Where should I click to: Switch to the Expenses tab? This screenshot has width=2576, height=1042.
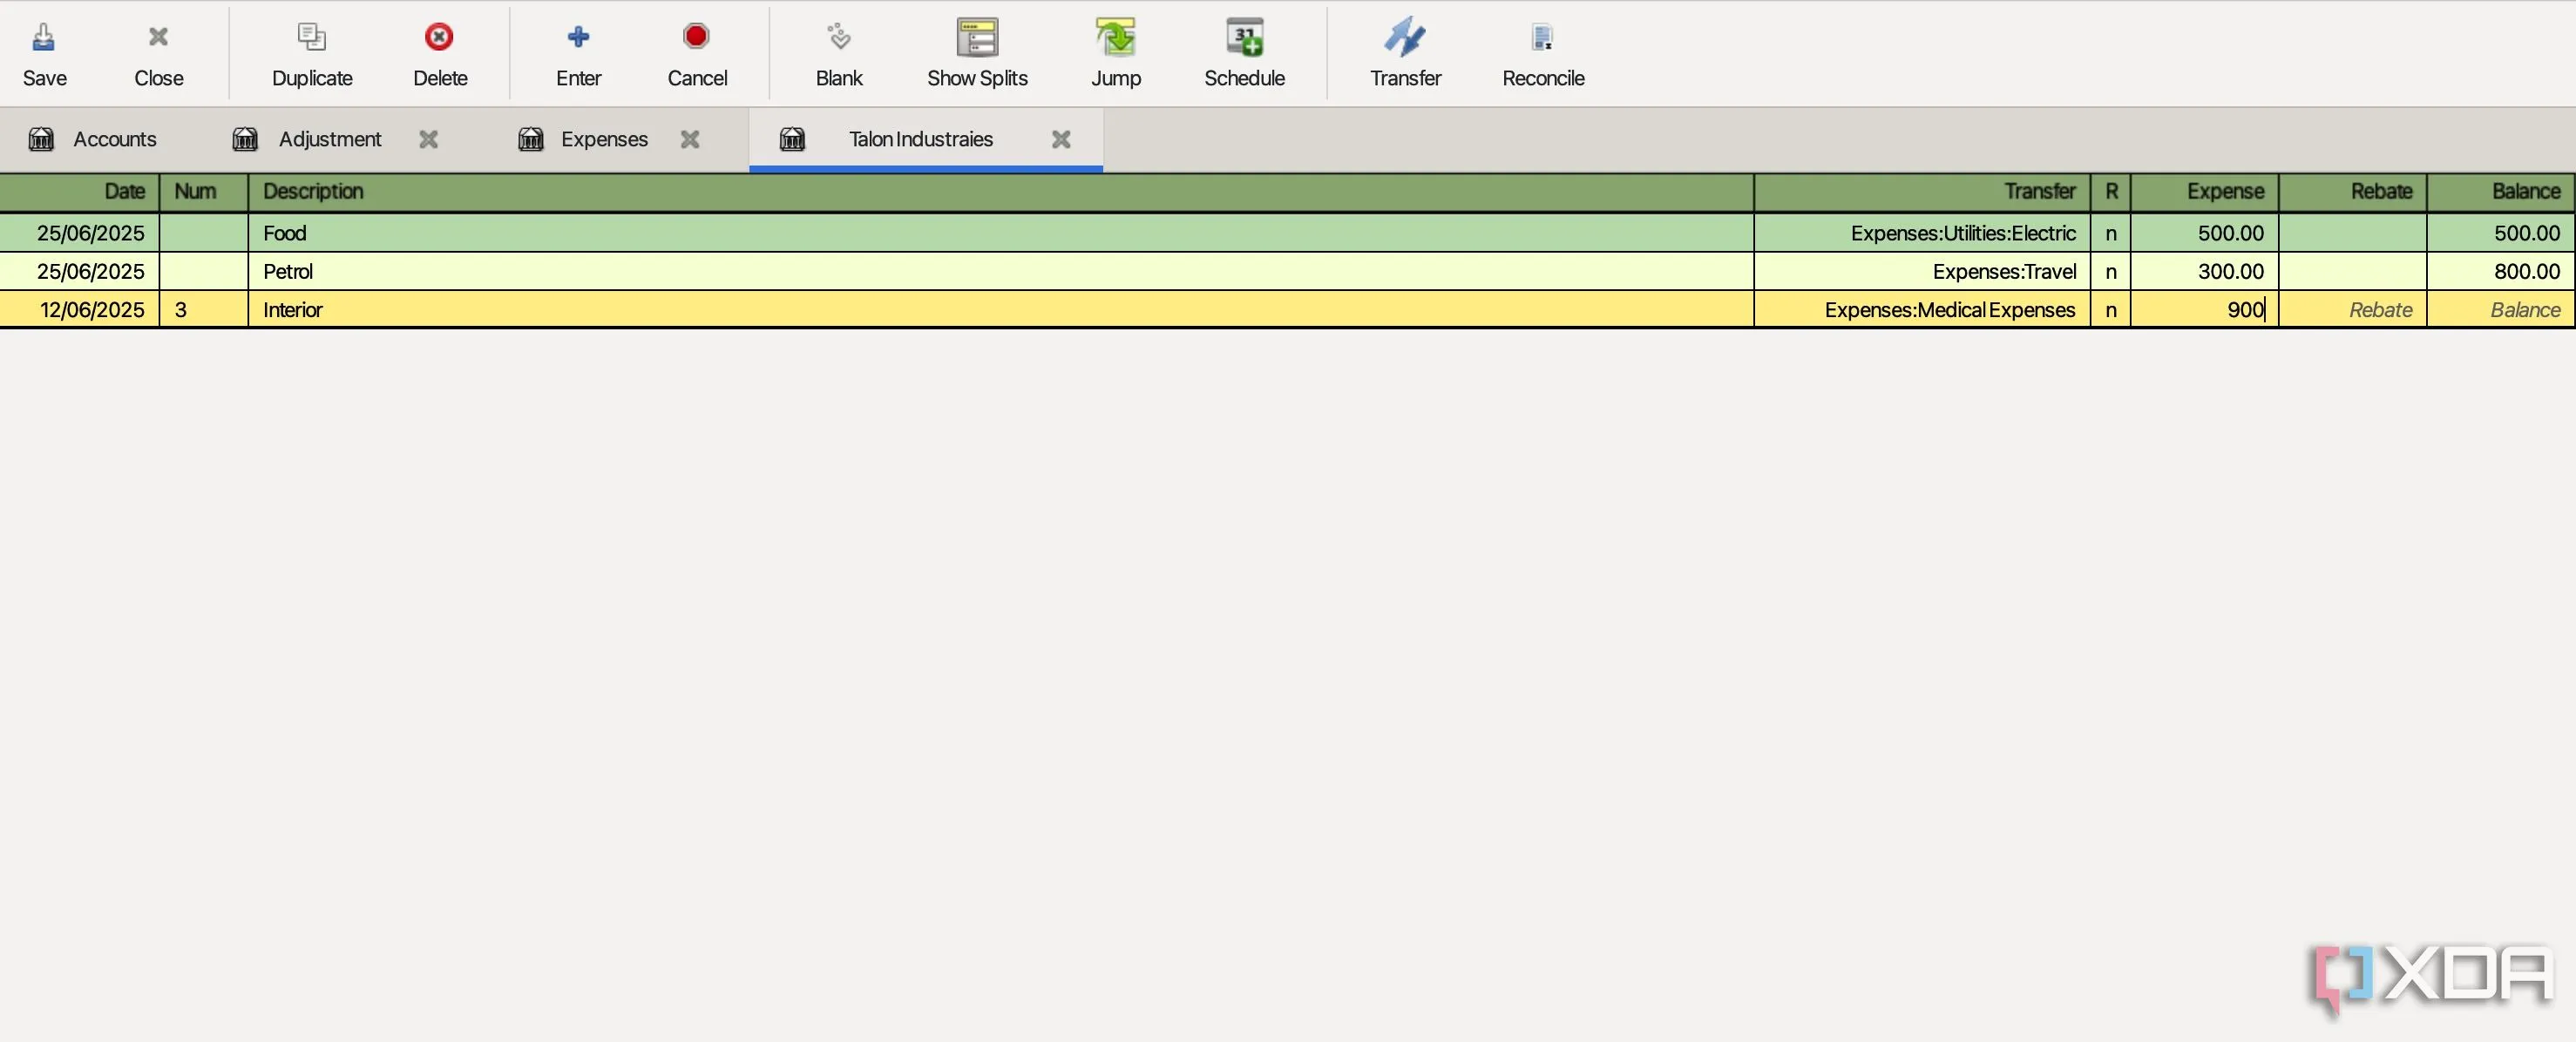click(603, 139)
